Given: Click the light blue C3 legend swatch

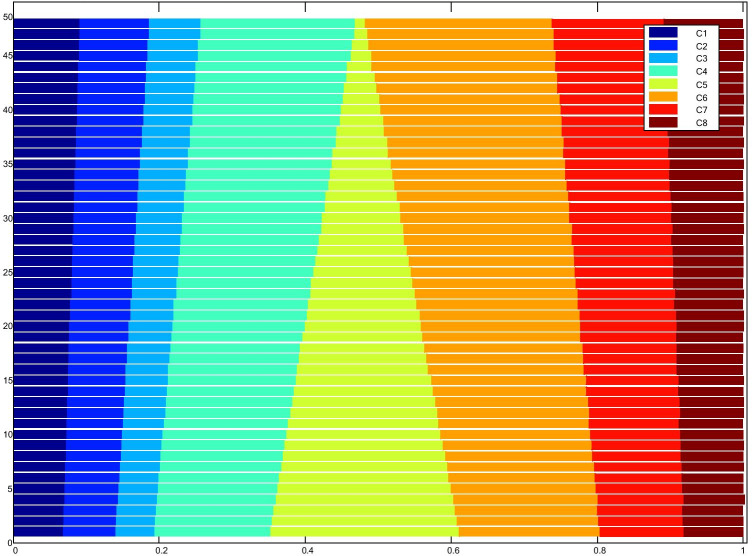Looking at the screenshot, I should (663, 59).
